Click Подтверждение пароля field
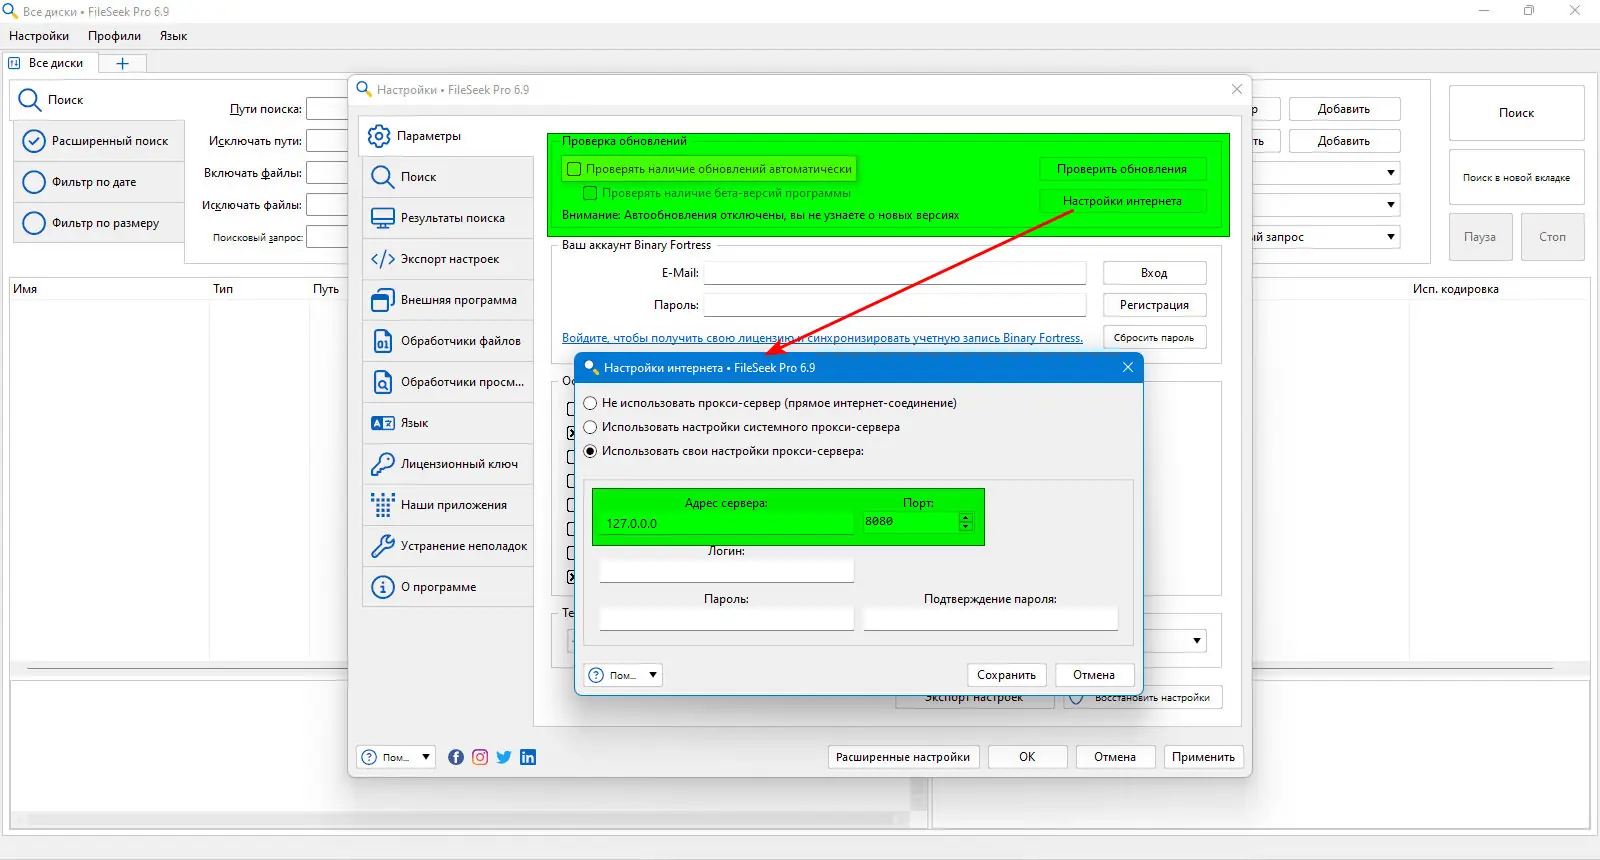Image resolution: width=1600 pixels, height=860 pixels. (990, 618)
